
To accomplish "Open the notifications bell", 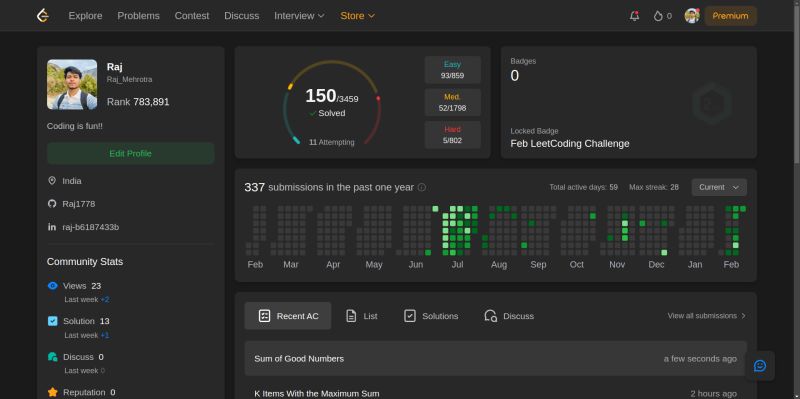I will tap(634, 16).
